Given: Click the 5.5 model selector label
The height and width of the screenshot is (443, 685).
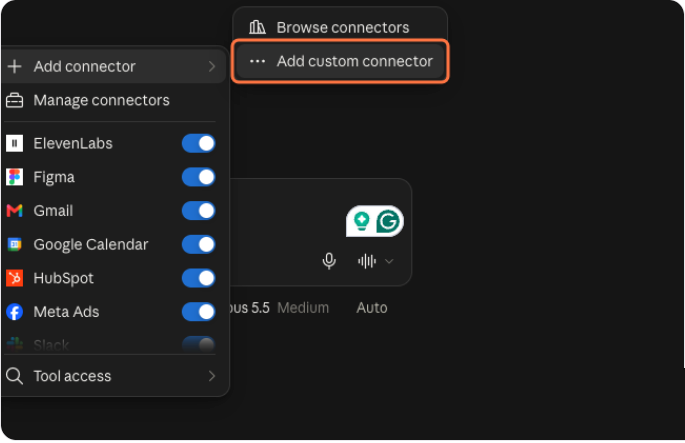Looking at the screenshot, I should (249, 308).
